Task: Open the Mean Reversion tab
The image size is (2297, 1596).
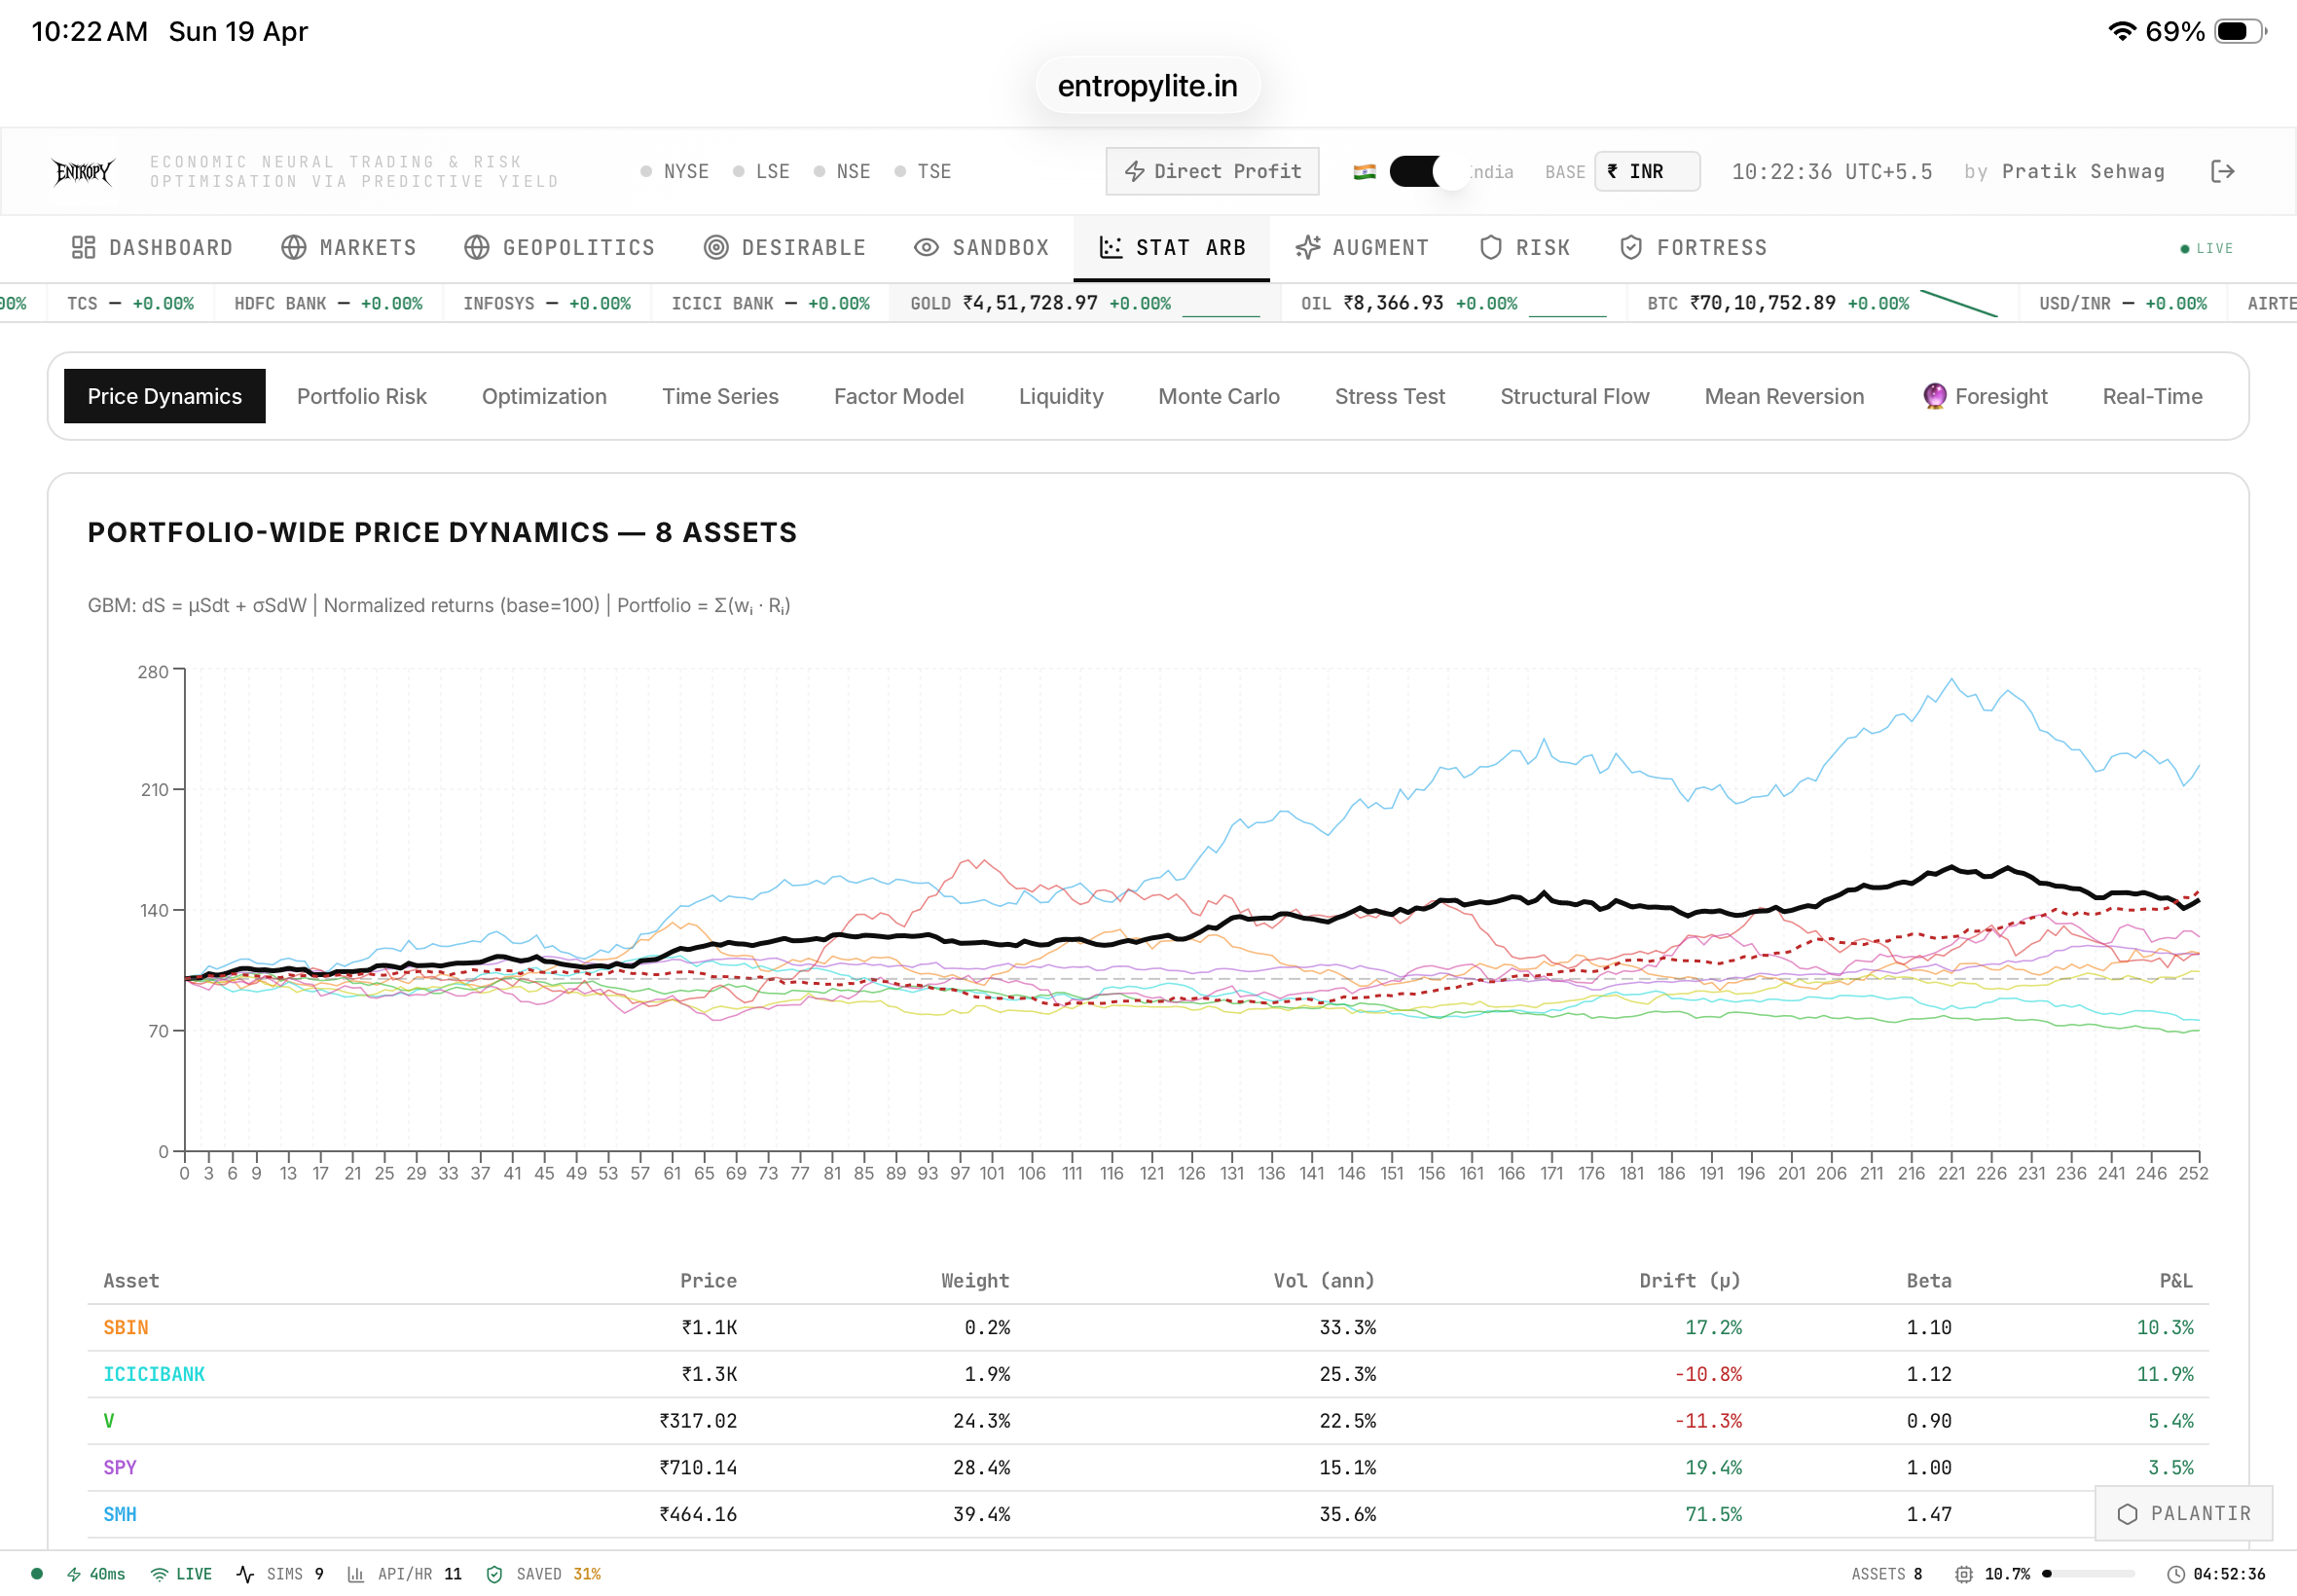Action: [1783, 396]
